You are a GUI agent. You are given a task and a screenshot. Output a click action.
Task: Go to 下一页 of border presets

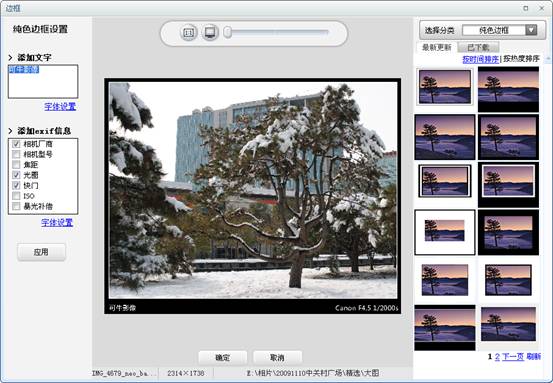(x=512, y=357)
